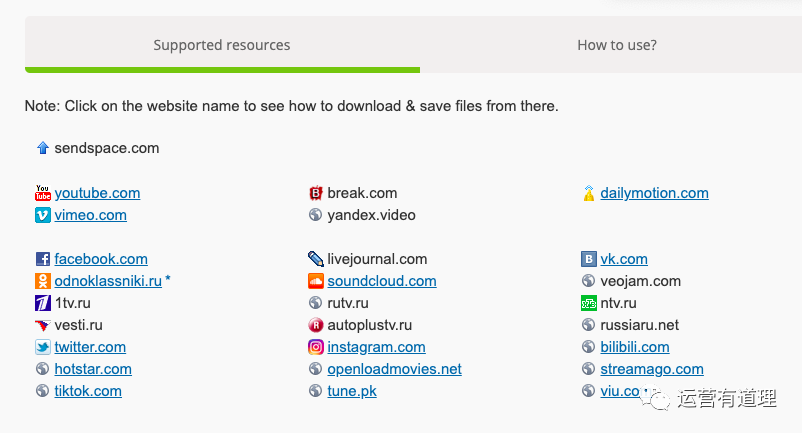Screen dimensions: 802x433
Task: Switch to the Supported resources tab
Action: coord(222,45)
